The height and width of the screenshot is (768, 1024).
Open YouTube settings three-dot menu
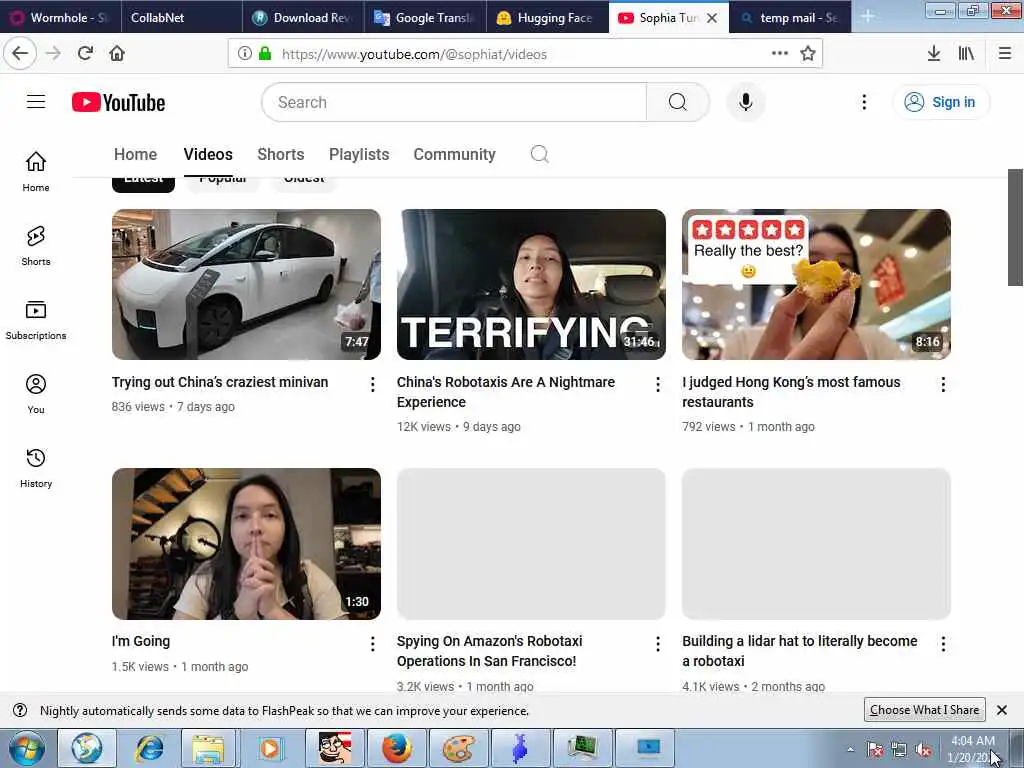tap(864, 102)
